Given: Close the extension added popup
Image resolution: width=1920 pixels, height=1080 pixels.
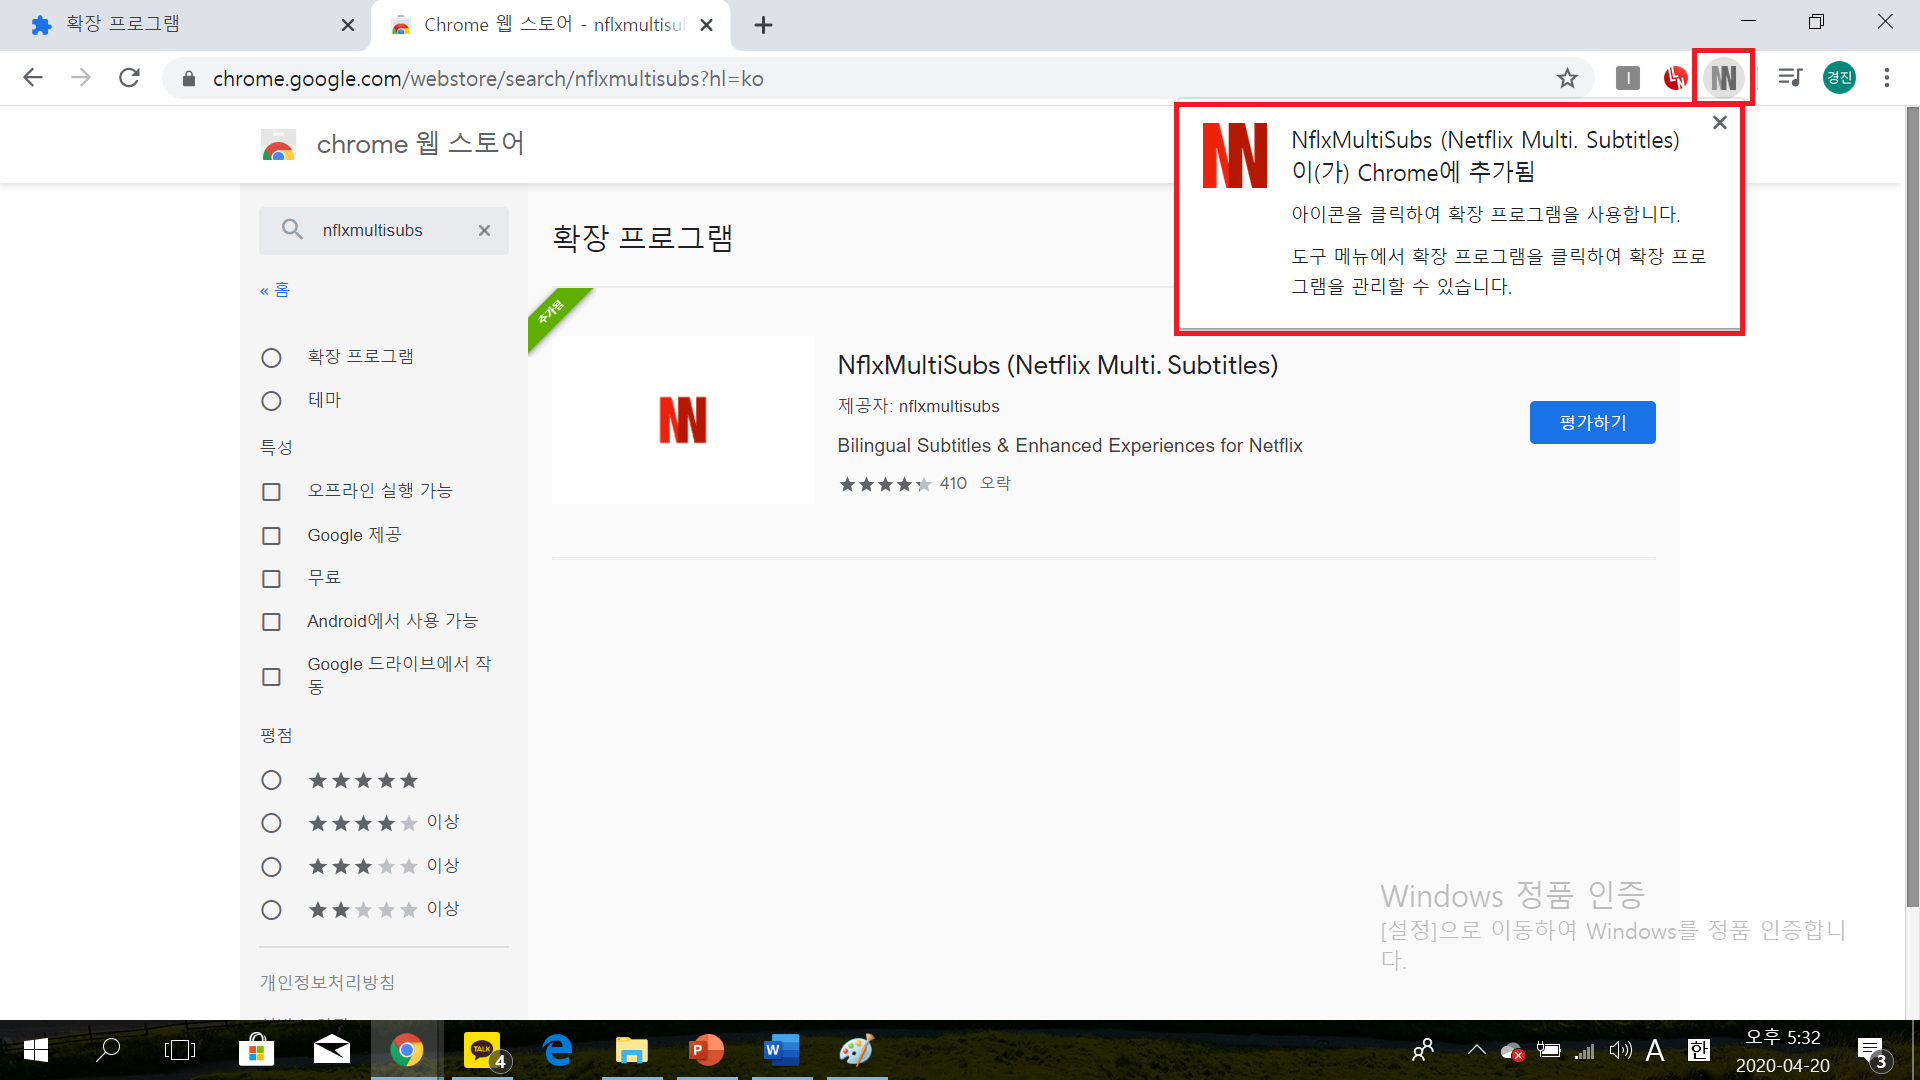Looking at the screenshot, I should [x=1719, y=123].
